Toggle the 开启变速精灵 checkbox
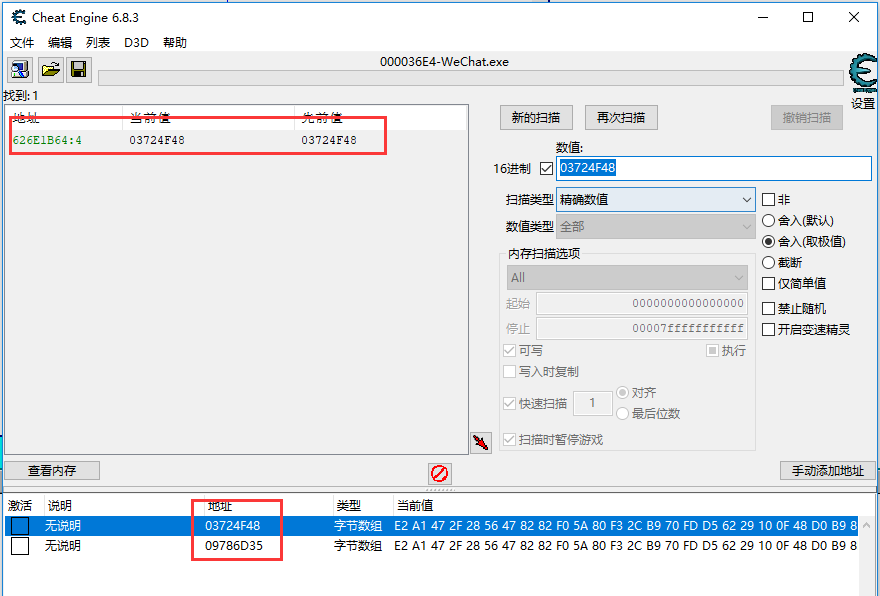 [x=768, y=330]
